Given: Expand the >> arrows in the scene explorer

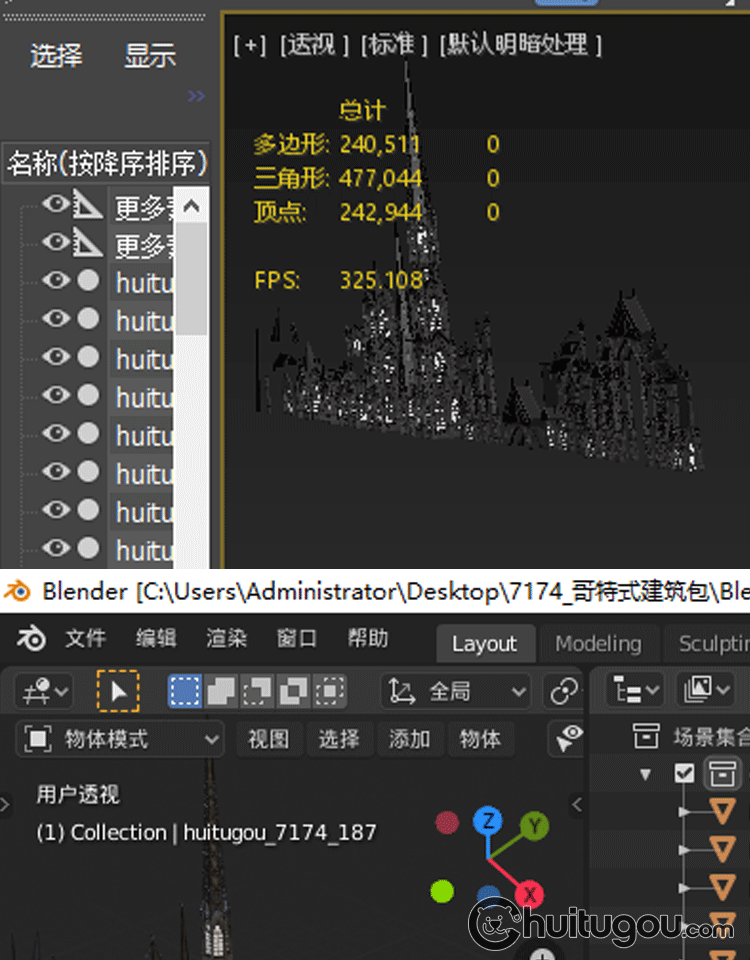Looking at the screenshot, I should 196,96.
